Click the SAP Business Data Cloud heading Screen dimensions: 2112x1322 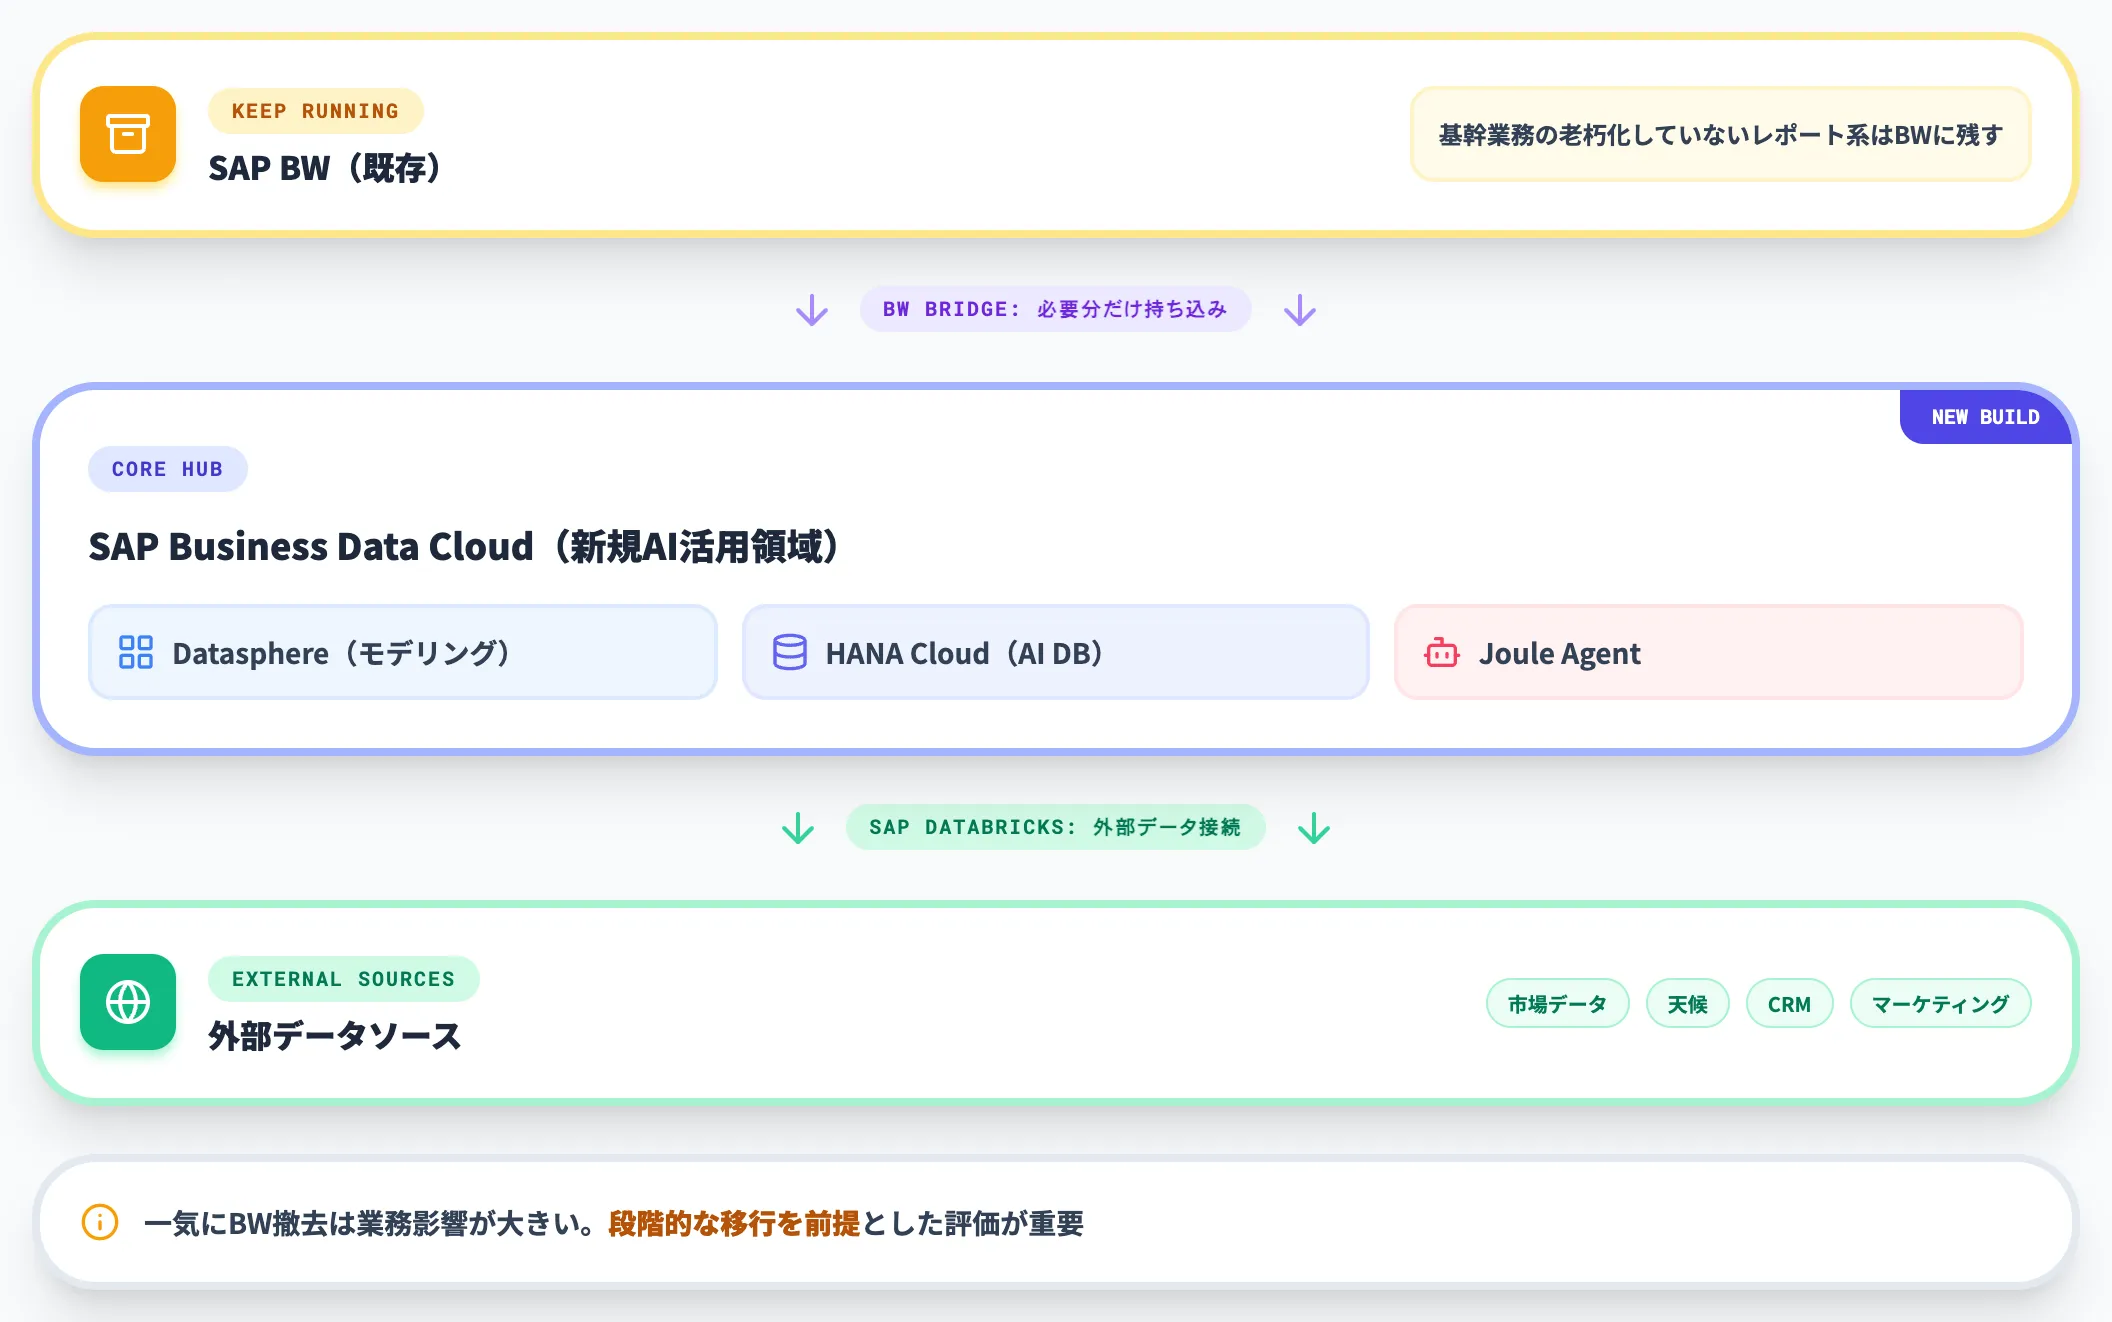[464, 547]
